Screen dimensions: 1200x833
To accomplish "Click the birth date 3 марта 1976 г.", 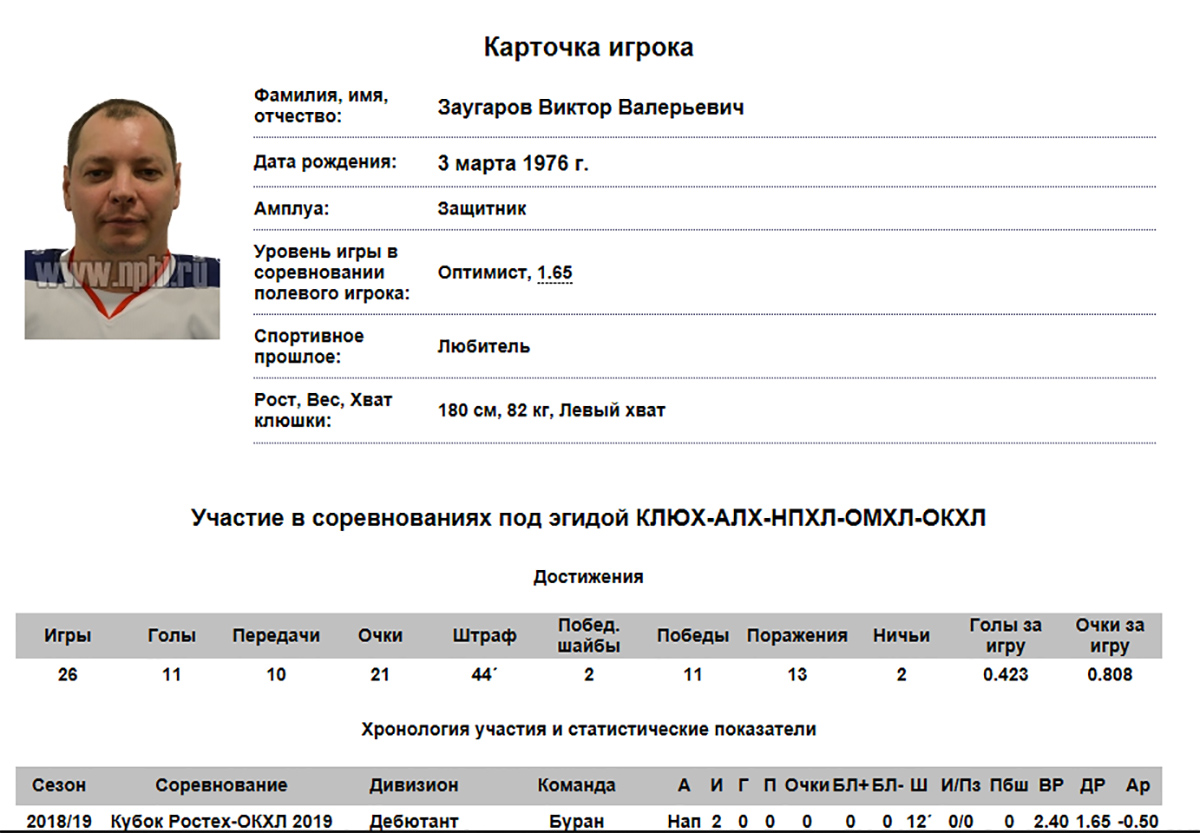I will point(513,163).
